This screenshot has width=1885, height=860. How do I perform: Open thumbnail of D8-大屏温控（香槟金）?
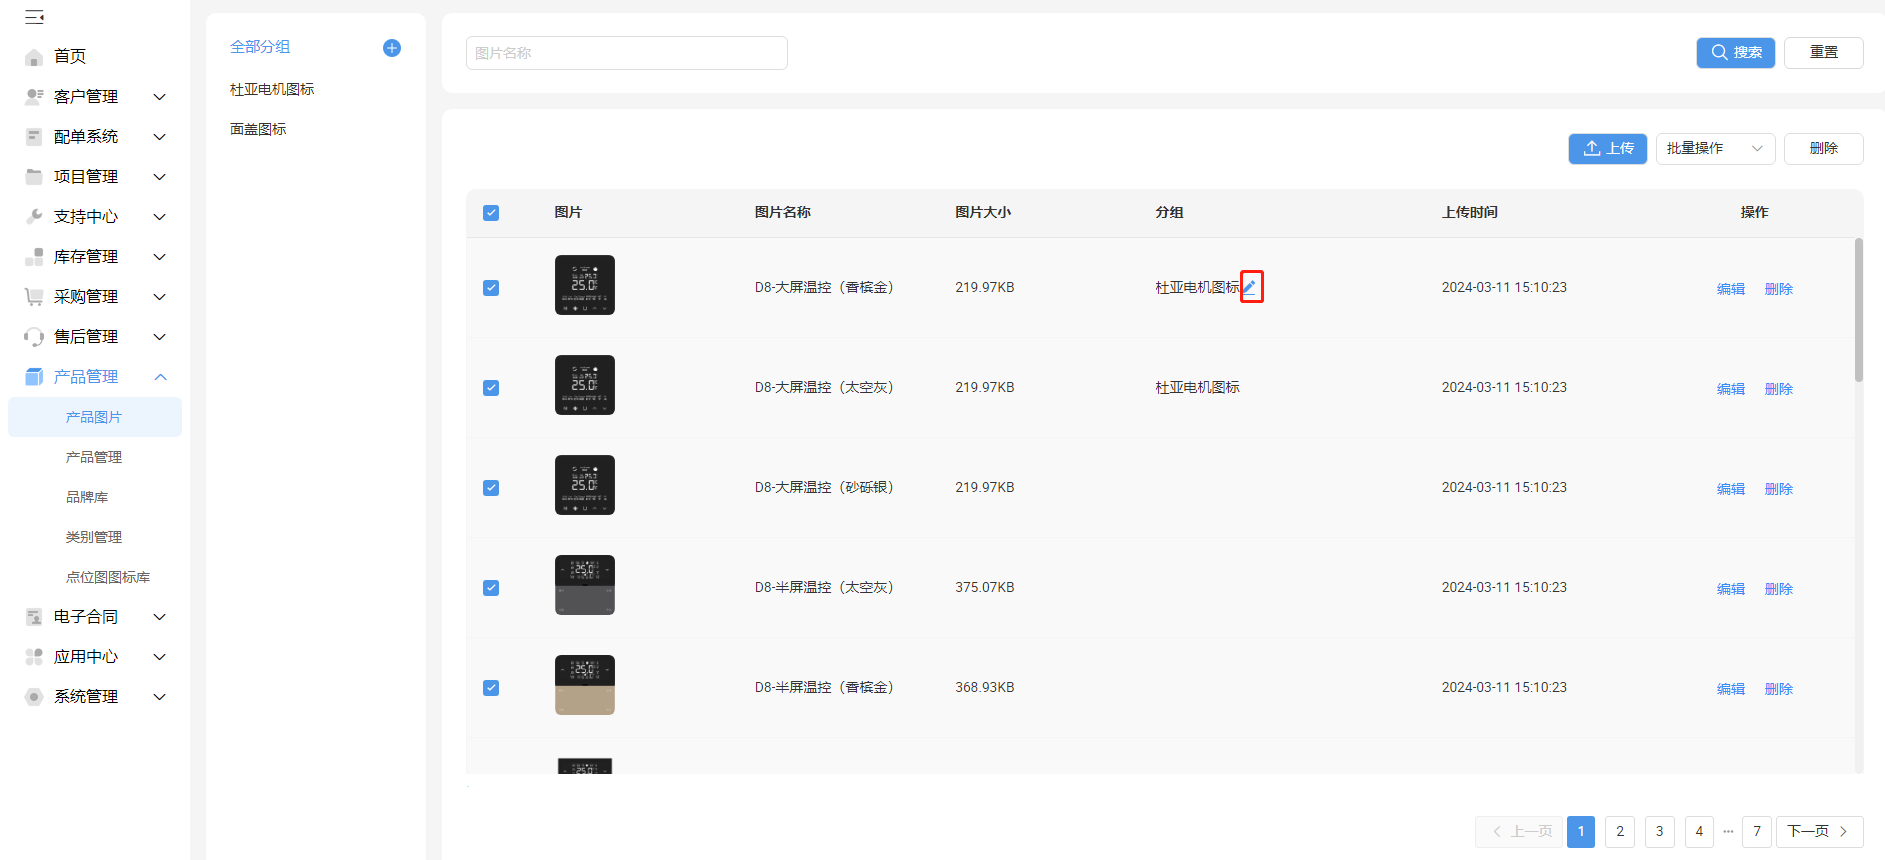[x=585, y=285]
